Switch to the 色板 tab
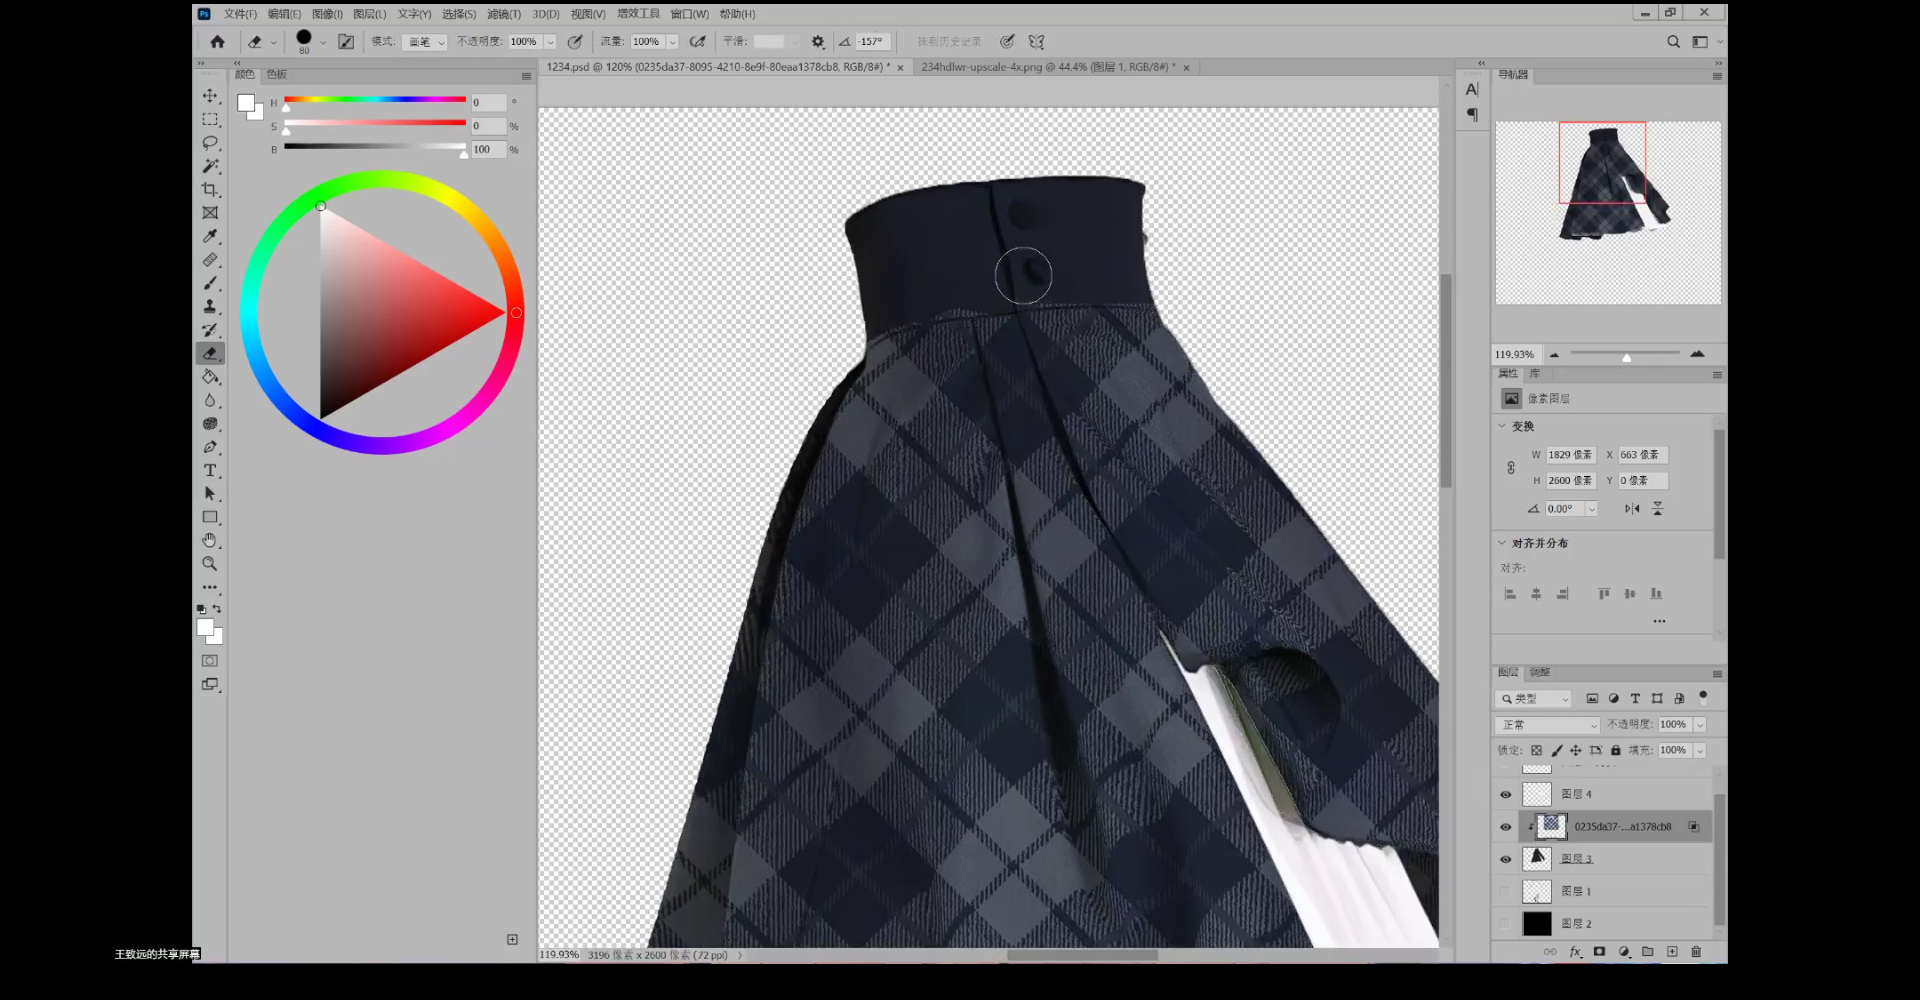This screenshot has width=1920, height=1000. 277,75
